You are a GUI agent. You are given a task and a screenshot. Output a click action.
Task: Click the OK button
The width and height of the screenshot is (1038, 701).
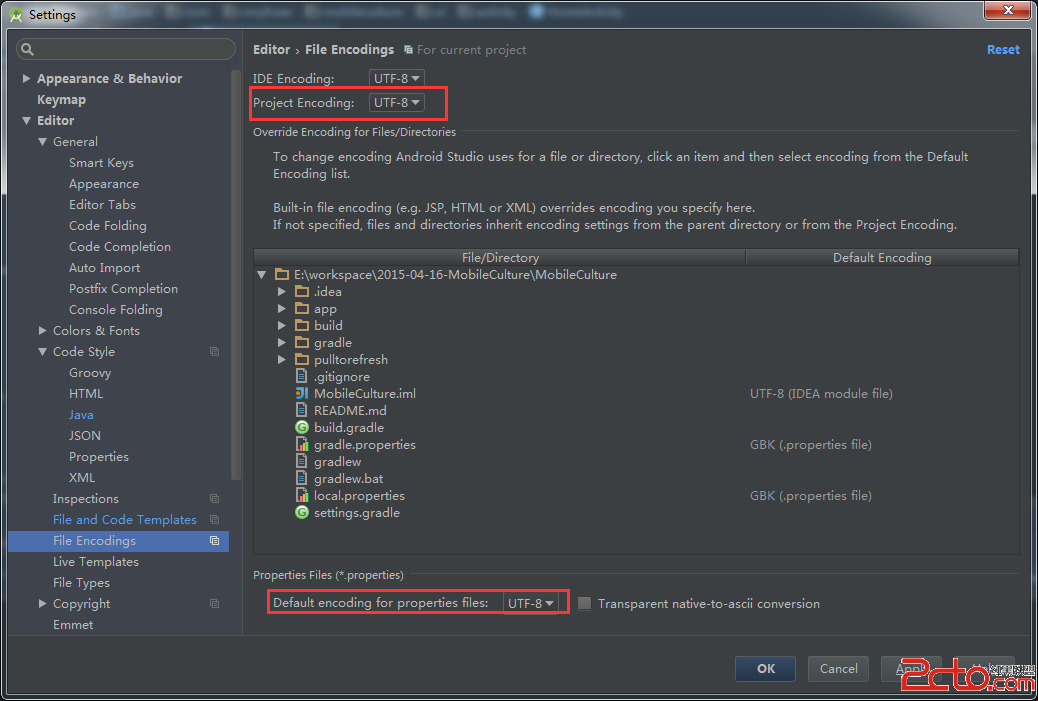tap(765, 669)
